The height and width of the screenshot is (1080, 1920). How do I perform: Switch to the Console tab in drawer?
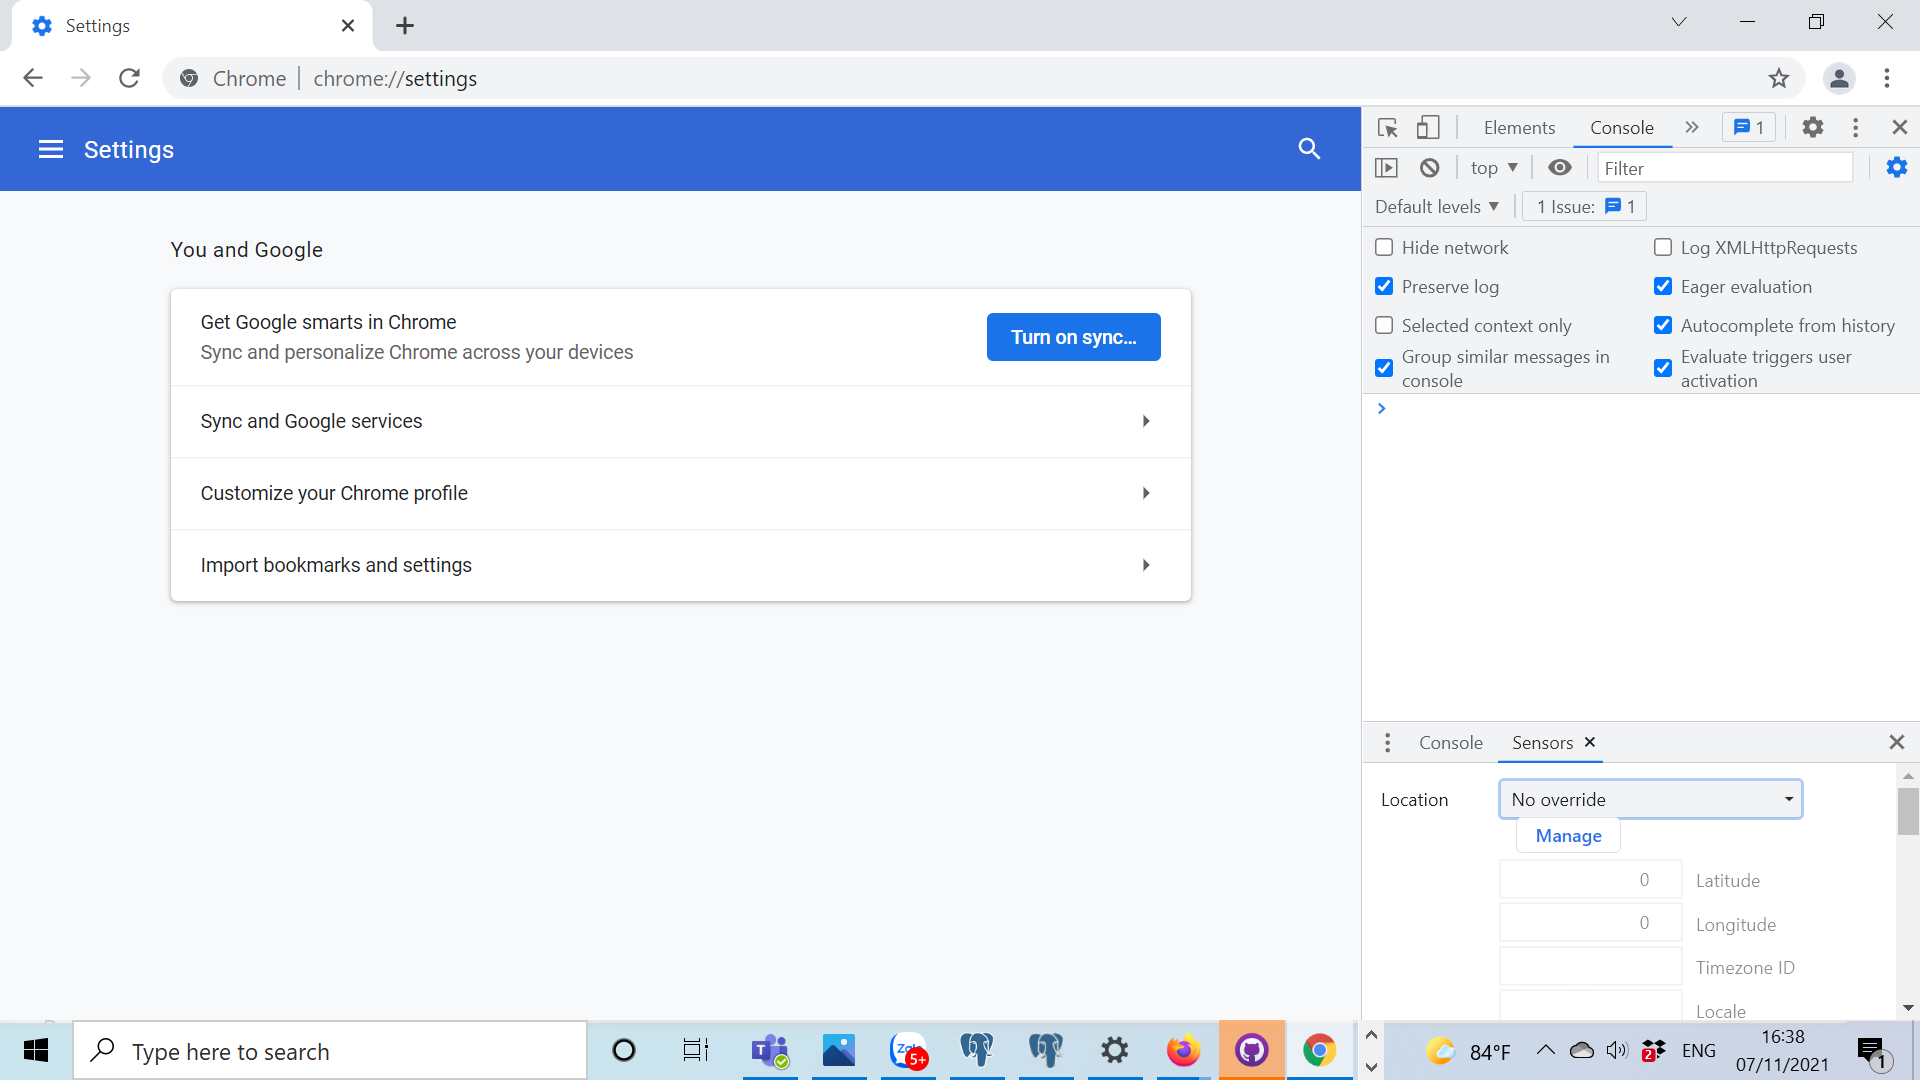click(1451, 742)
